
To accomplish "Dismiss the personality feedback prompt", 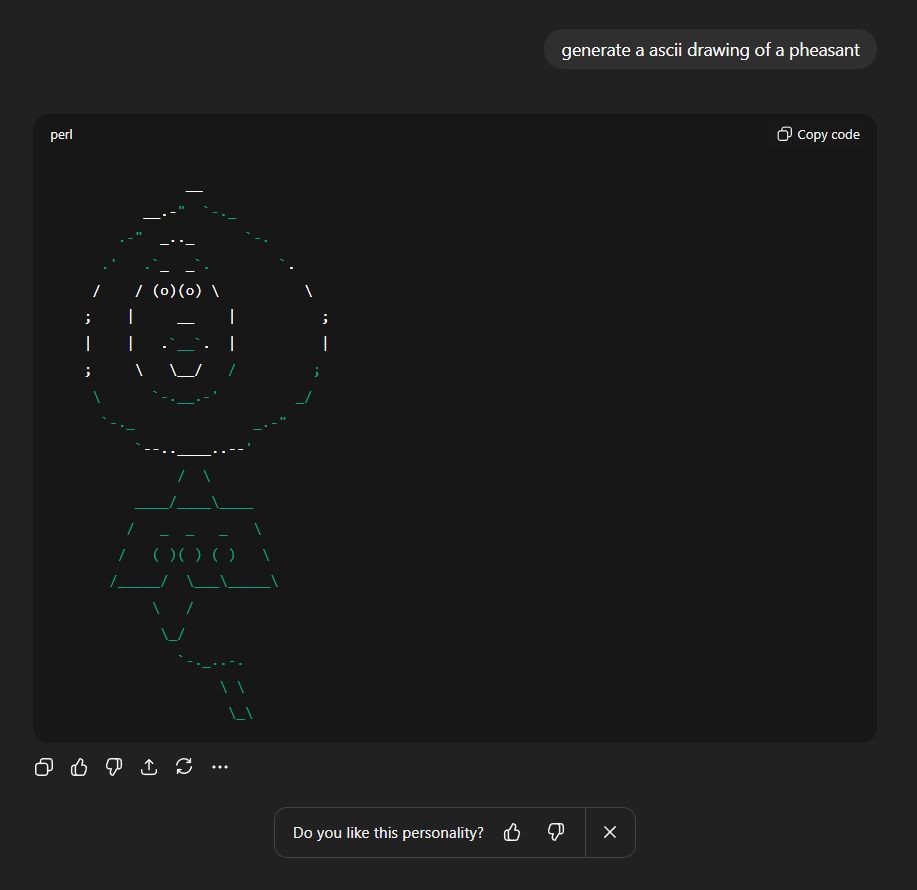I will point(610,832).
